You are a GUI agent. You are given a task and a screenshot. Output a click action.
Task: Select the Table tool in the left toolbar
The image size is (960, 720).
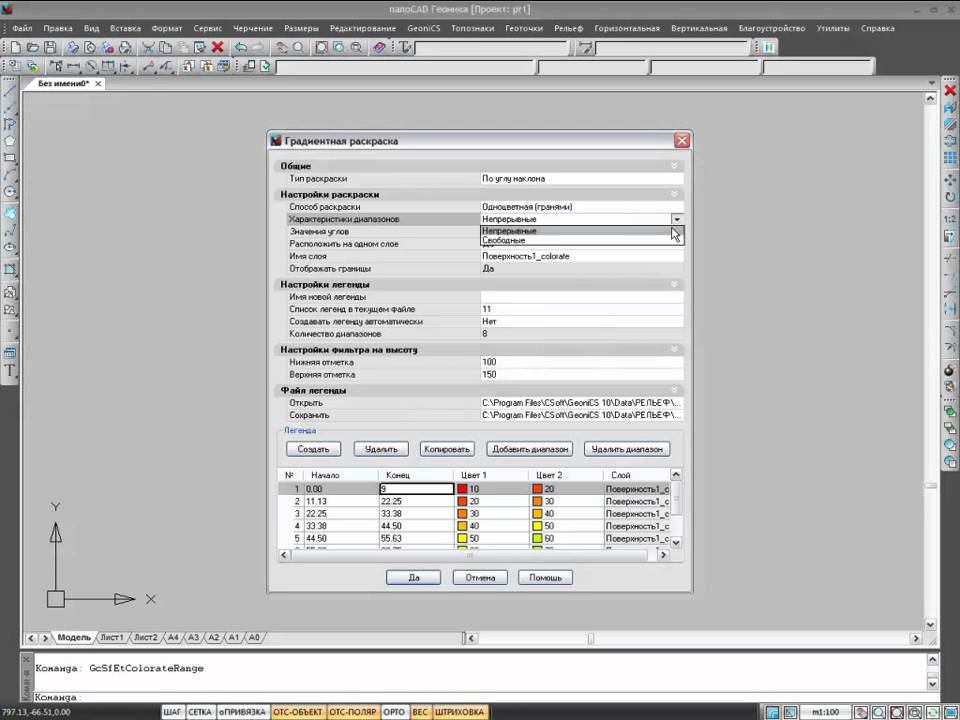click(10, 353)
